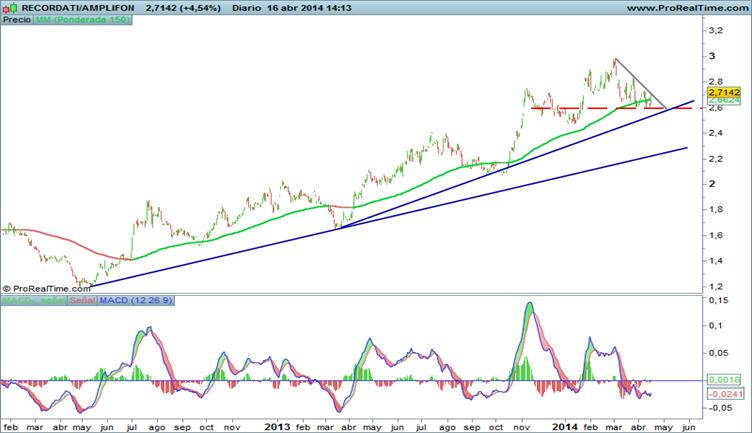Select the Señal indicator label
Screen dimensions: 752x433
(x=82, y=301)
